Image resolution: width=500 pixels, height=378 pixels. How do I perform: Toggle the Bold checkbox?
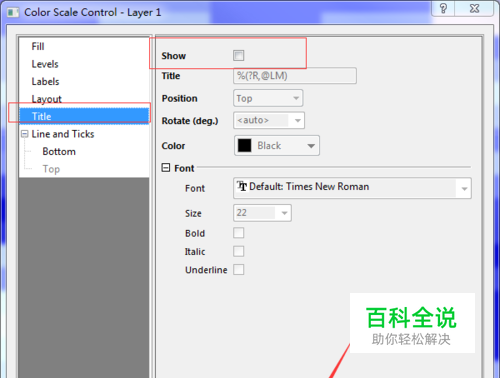point(239,233)
